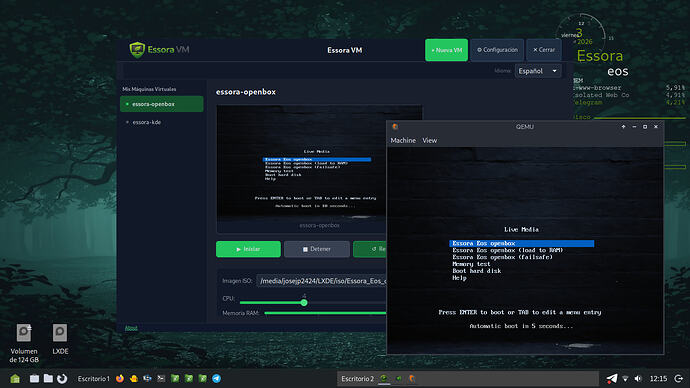Click the QEMU window title bar icon
690x388 pixels.
tap(395, 127)
